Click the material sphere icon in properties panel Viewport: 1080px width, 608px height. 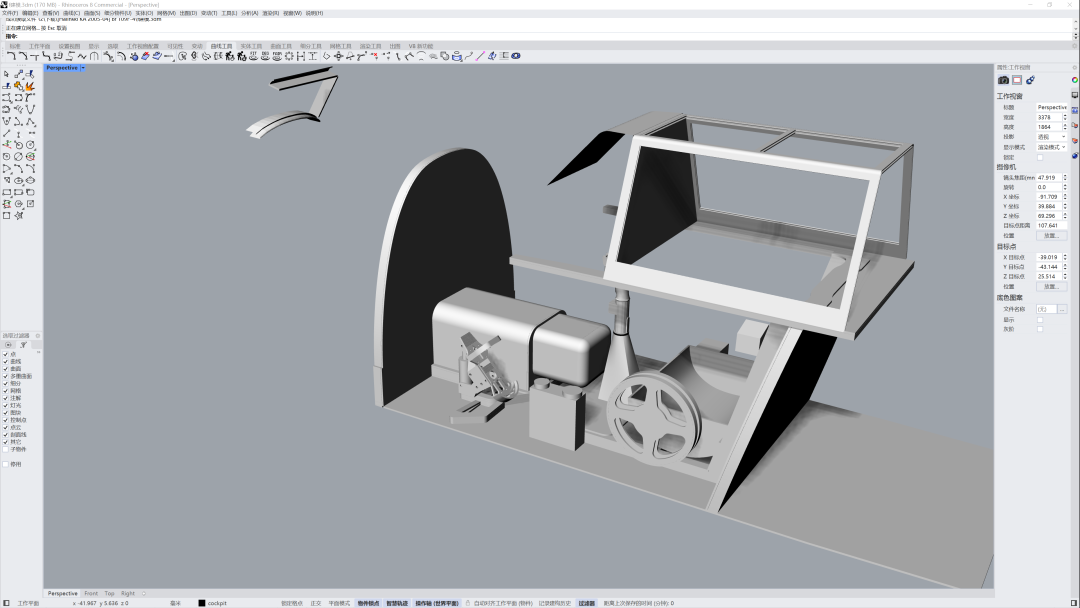coord(1030,80)
